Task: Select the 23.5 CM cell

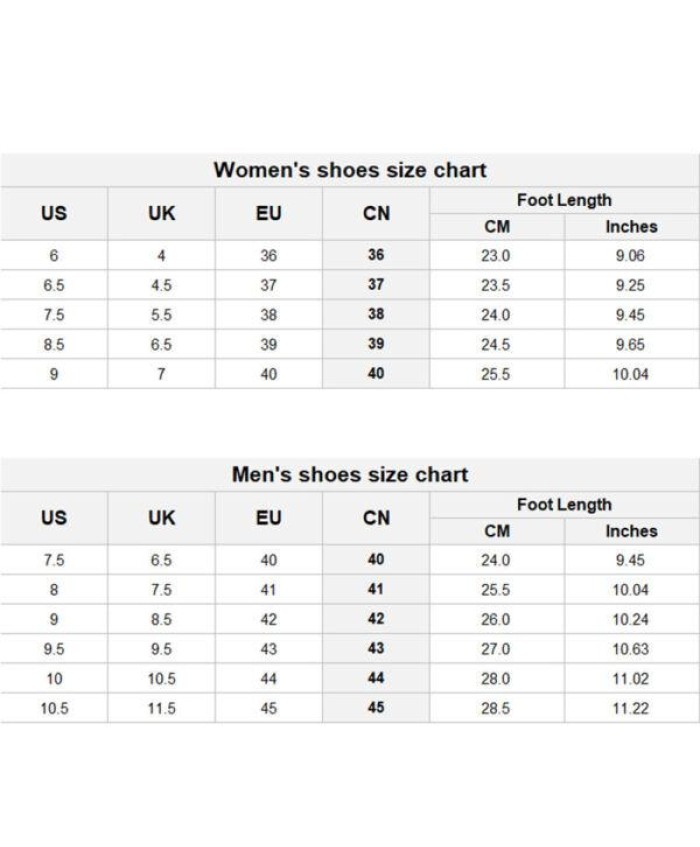Action: (x=495, y=285)
